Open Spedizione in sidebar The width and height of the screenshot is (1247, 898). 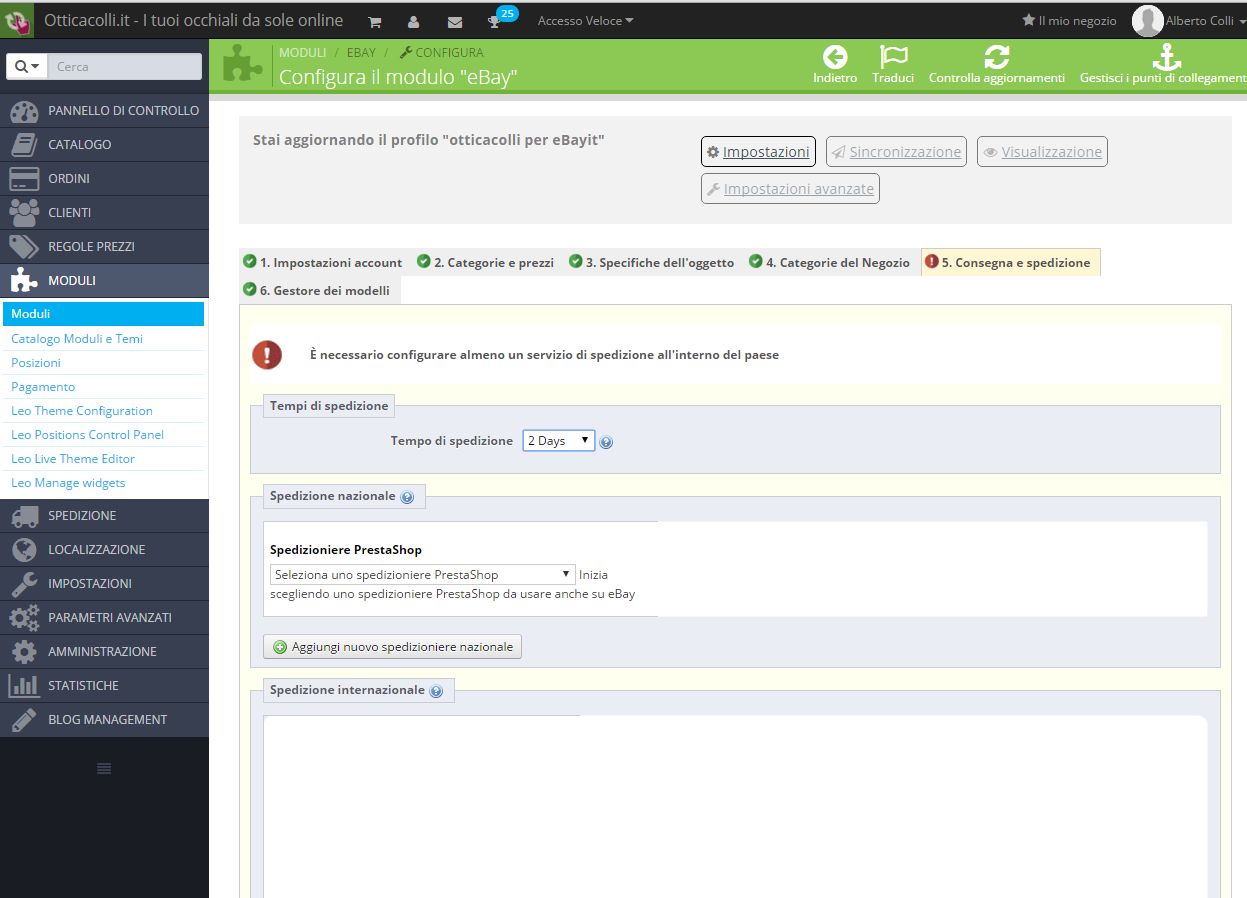point(104,516)
